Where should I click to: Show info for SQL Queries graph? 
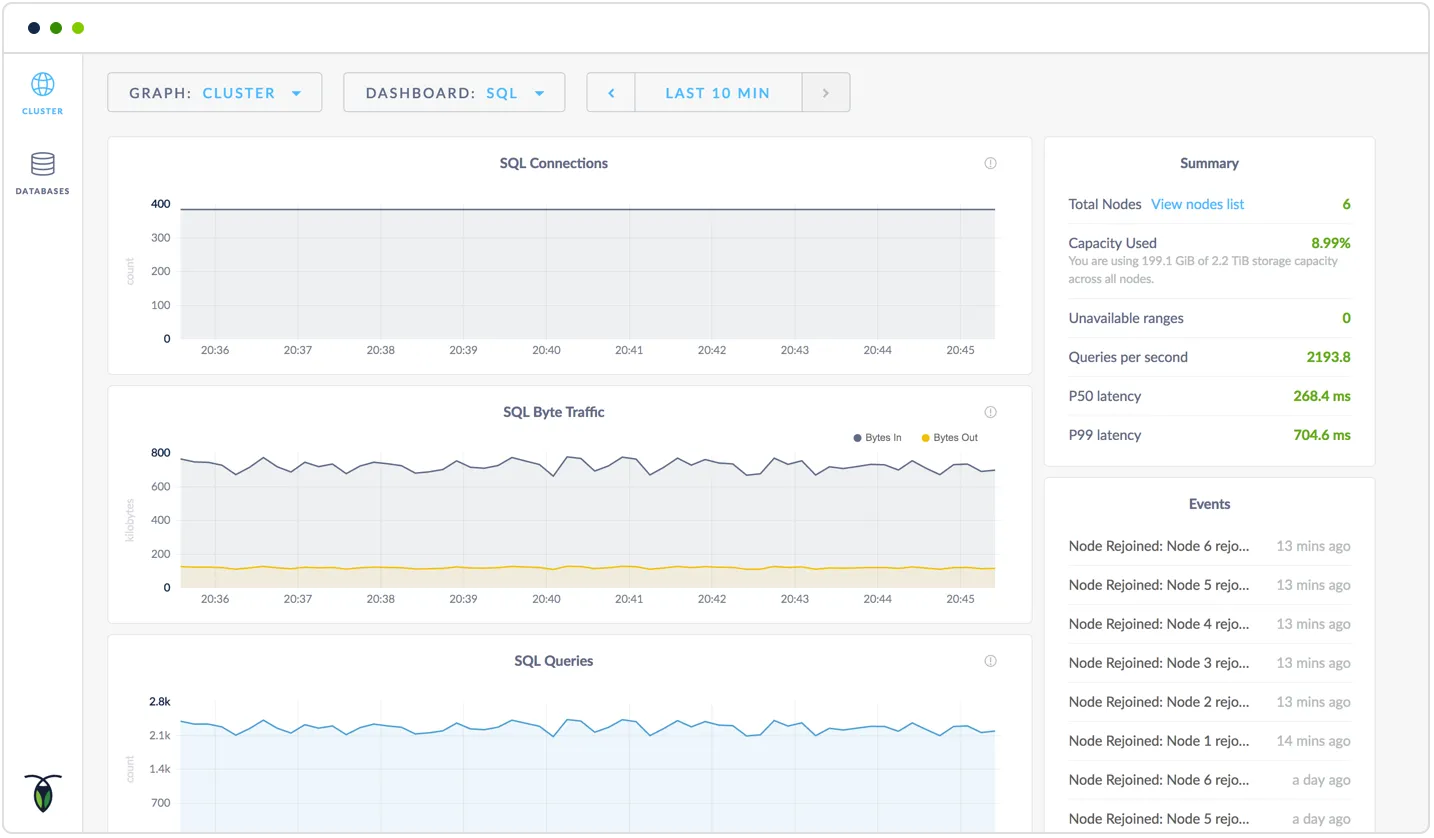tap(990, 661)
